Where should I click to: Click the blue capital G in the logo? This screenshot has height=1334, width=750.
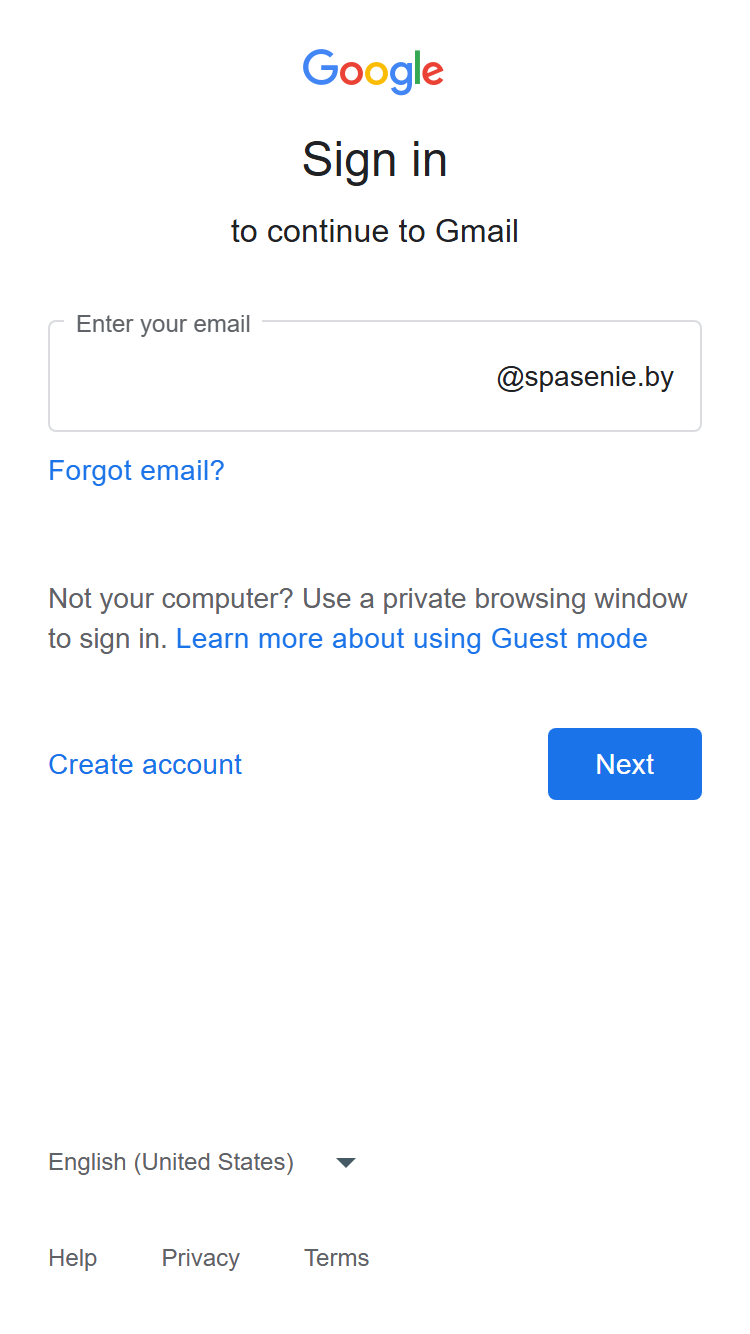click(x=321, y=67)
